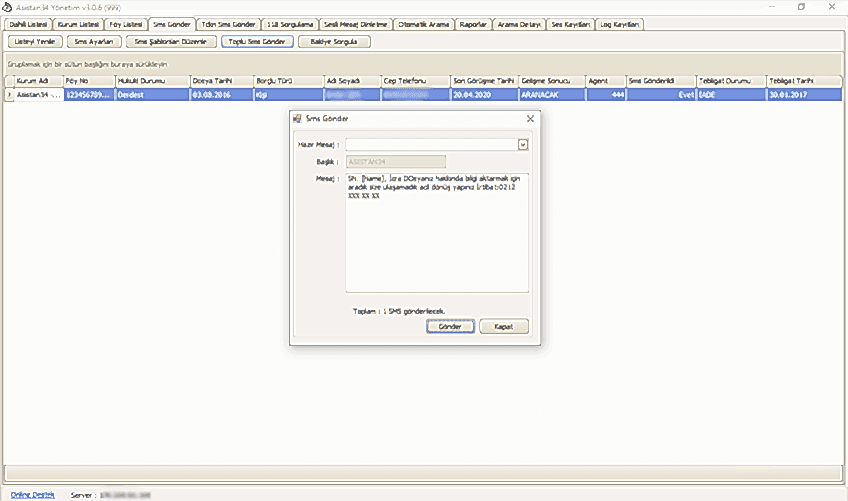The width and height of the screenshot is (848, 501).
Task: Open the Kurum Listesi tab
Action: (x=79, y=23)
